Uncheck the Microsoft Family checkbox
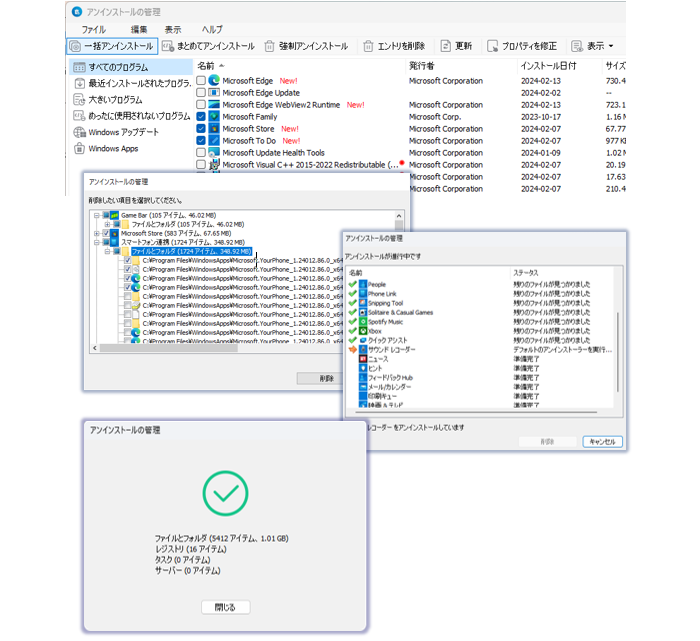 pos(201,117)
